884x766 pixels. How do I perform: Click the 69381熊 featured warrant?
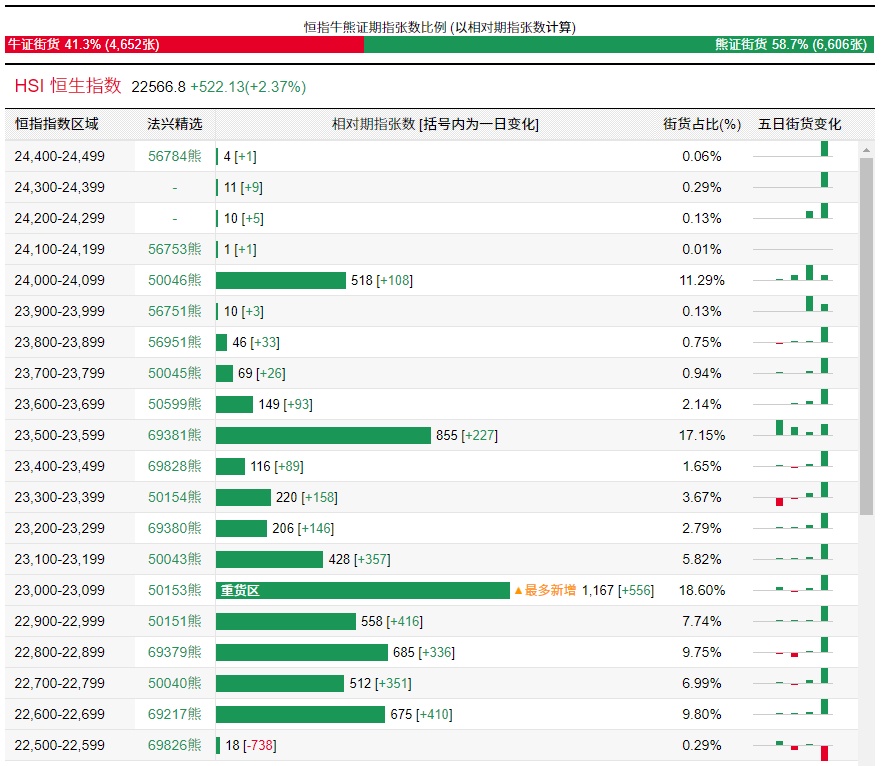[174, 435]
